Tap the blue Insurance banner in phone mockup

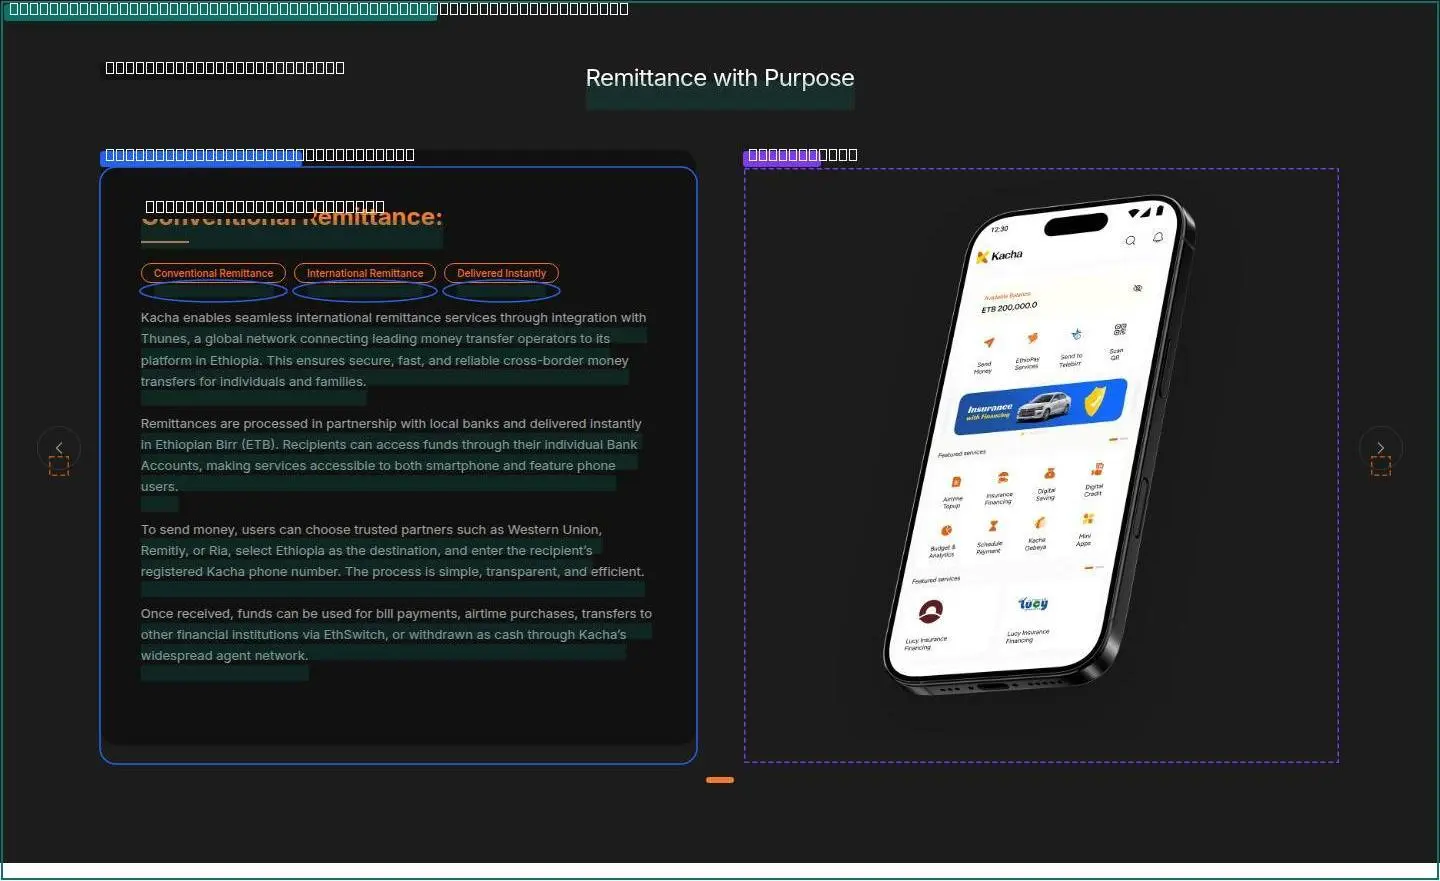(x=1041, y=406)
